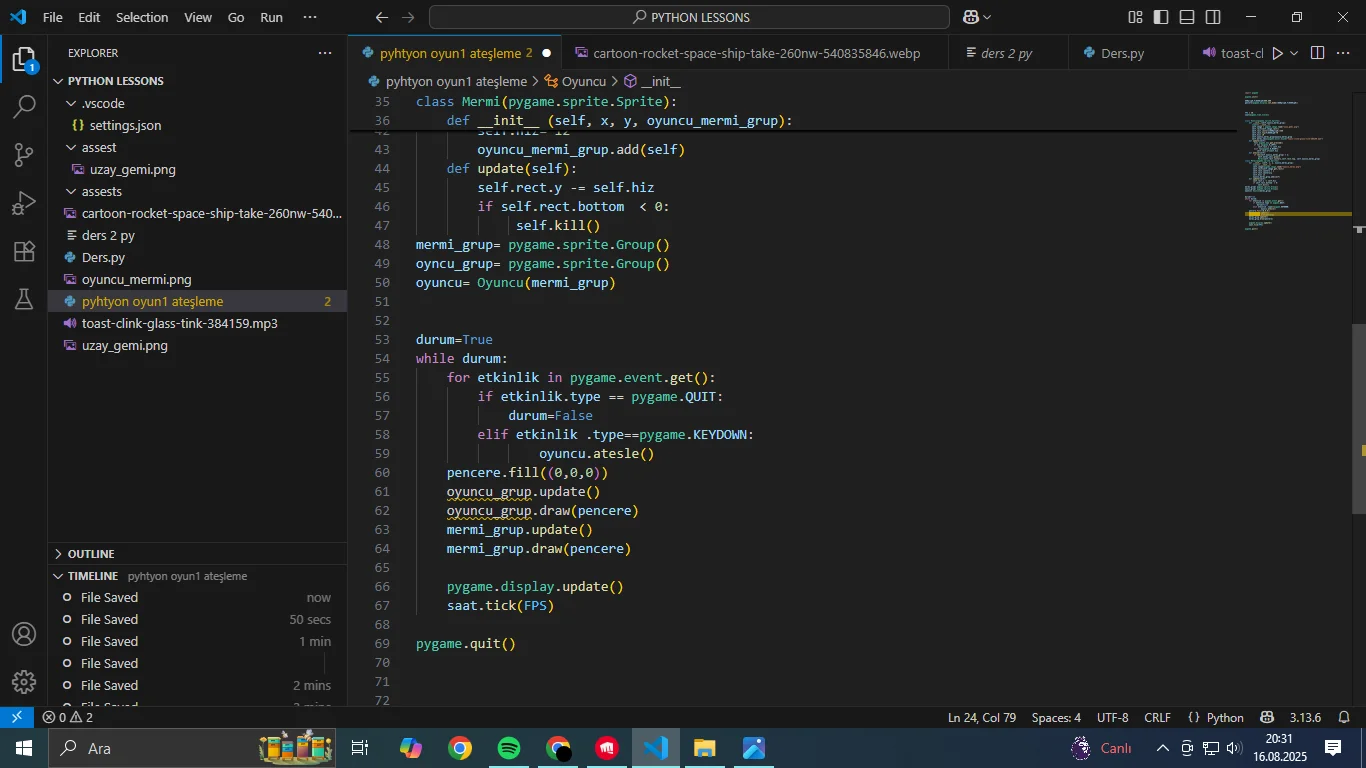This screenshot has width=1366, height=768.
Task: Run the toast-cl file with the play button
Action: pos(1276,52)
